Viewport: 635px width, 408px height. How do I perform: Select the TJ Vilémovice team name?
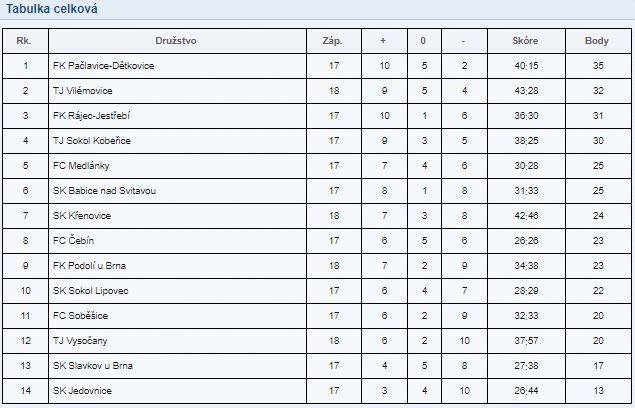tap(83, 91)
